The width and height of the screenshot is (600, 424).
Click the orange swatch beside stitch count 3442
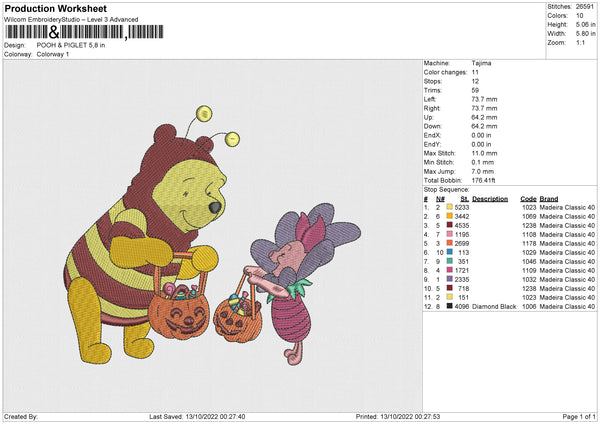tap(450, 217)
